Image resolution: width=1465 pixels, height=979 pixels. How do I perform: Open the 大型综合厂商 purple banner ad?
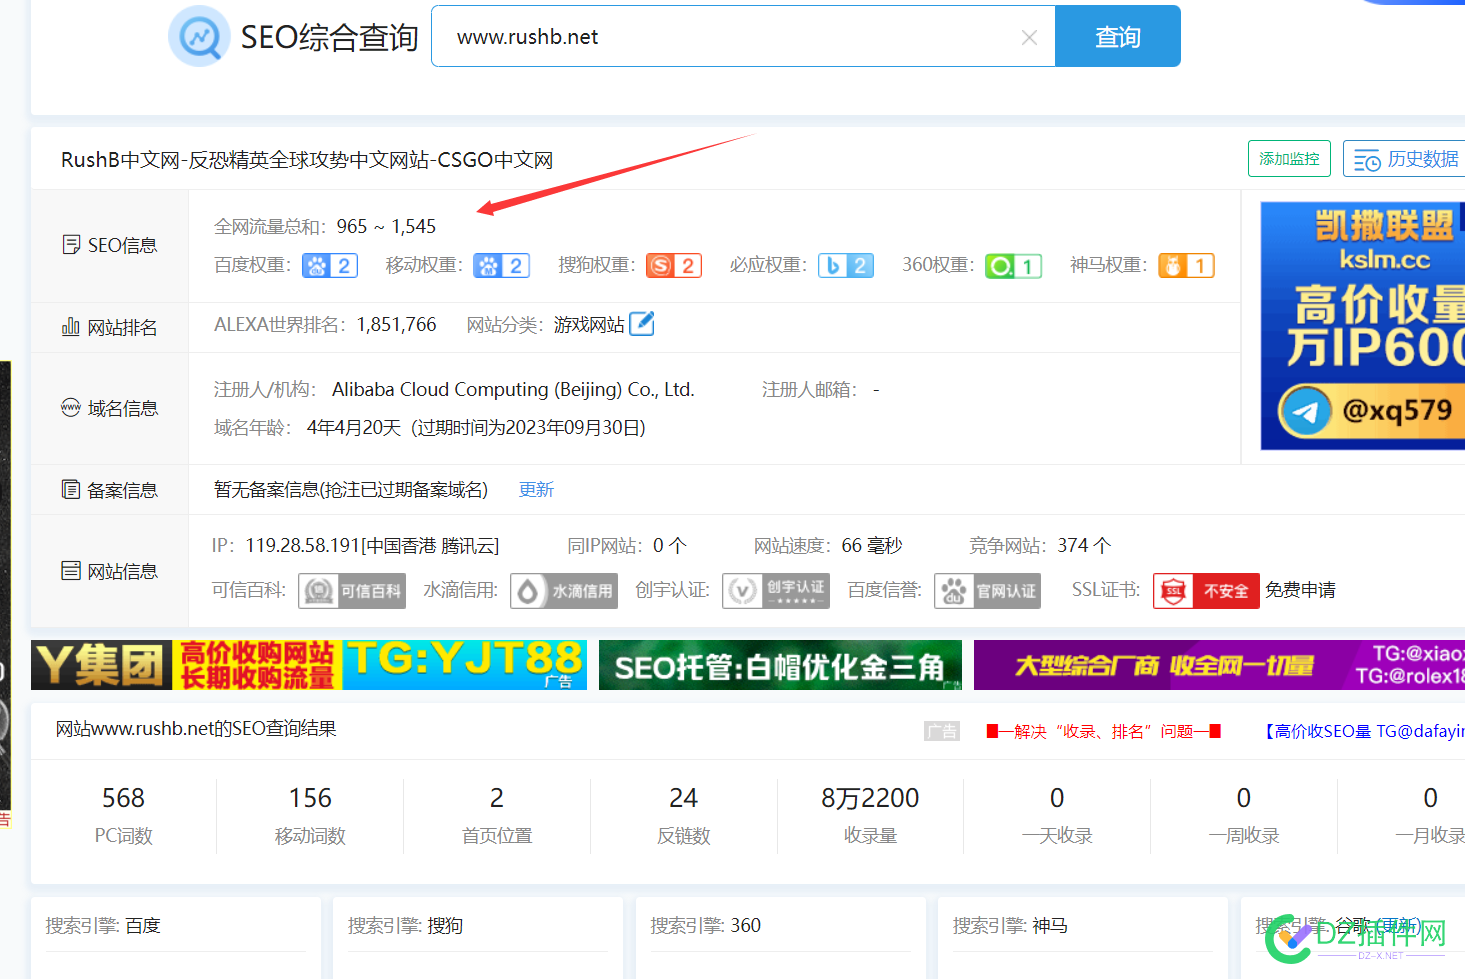(x=1219, y=665)
